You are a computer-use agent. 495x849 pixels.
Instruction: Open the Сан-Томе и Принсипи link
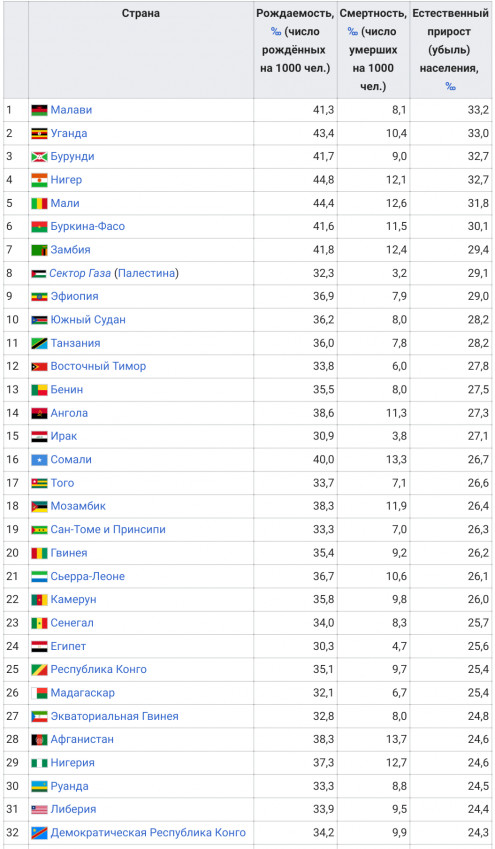(x=108, y=529)
